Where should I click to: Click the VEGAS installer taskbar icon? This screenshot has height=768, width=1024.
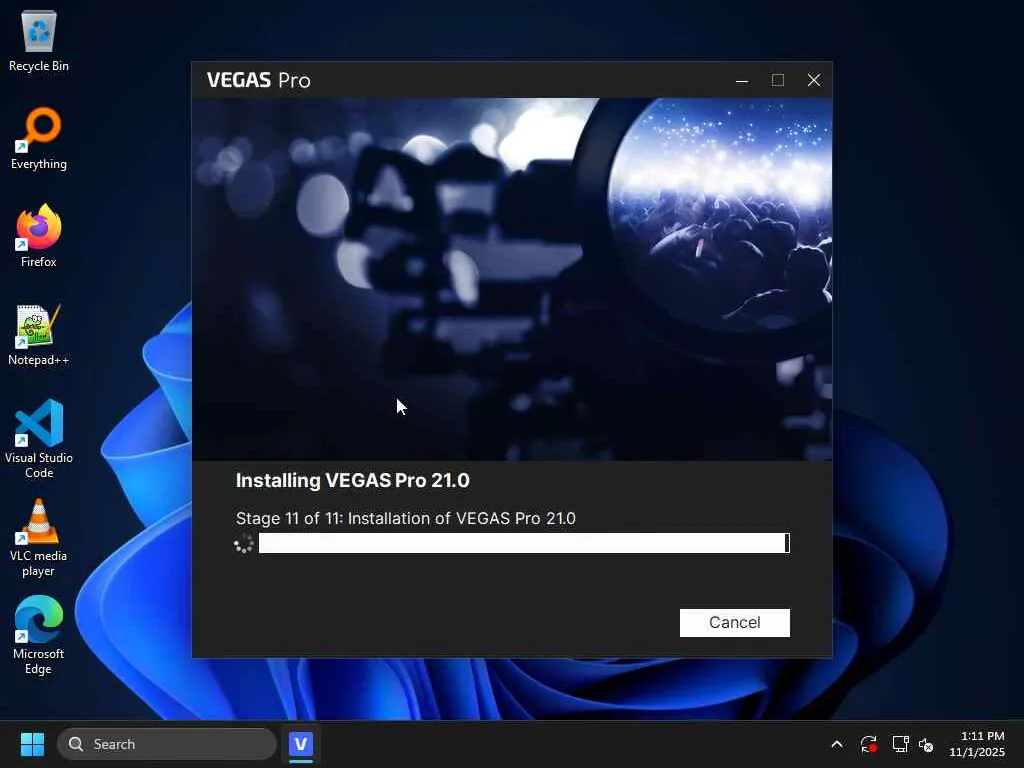(301, 744)
